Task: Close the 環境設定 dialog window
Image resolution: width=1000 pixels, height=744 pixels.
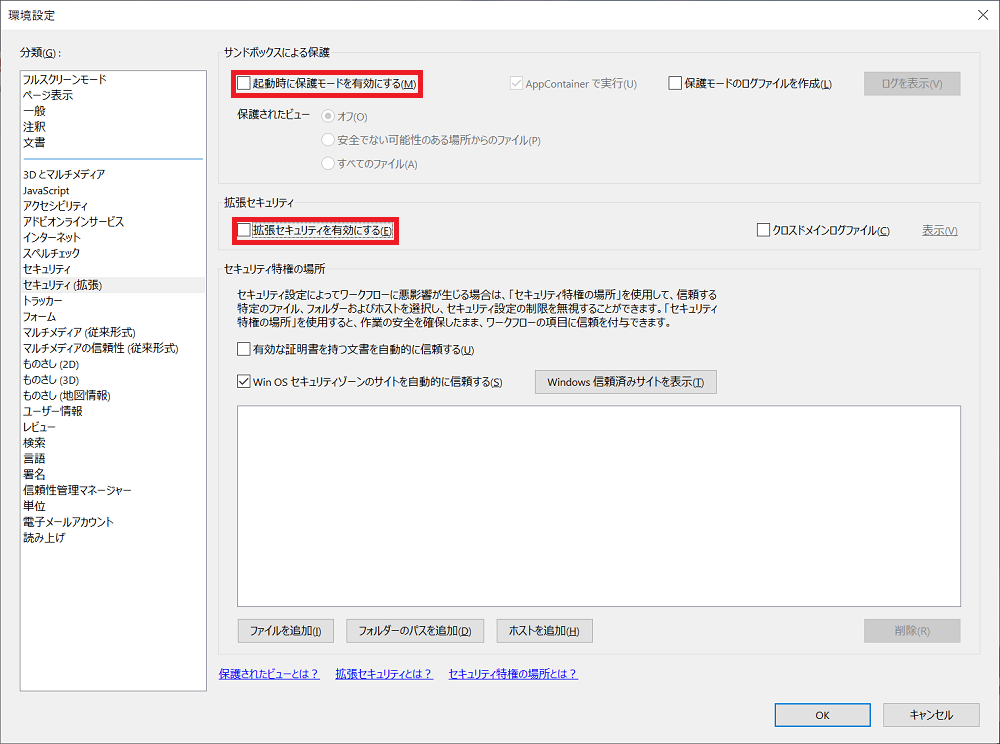Action: tap(983, 15)
